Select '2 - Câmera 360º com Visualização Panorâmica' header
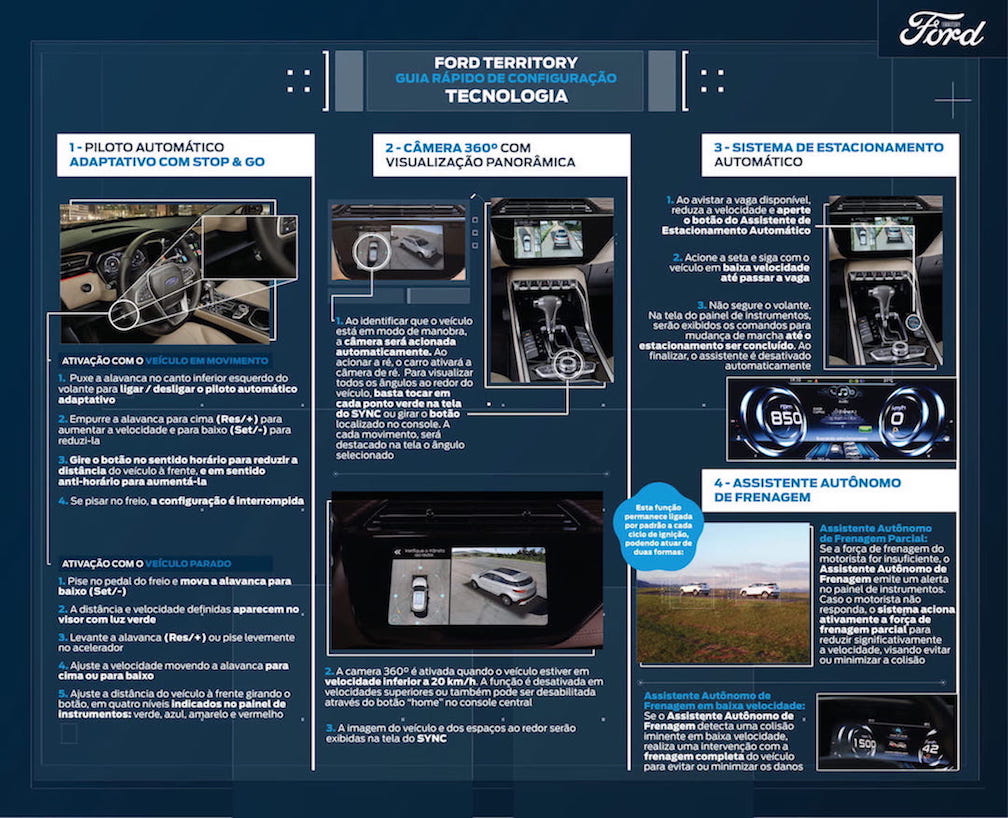Viewport: 1008px width, 818px height. coord(501,154)
